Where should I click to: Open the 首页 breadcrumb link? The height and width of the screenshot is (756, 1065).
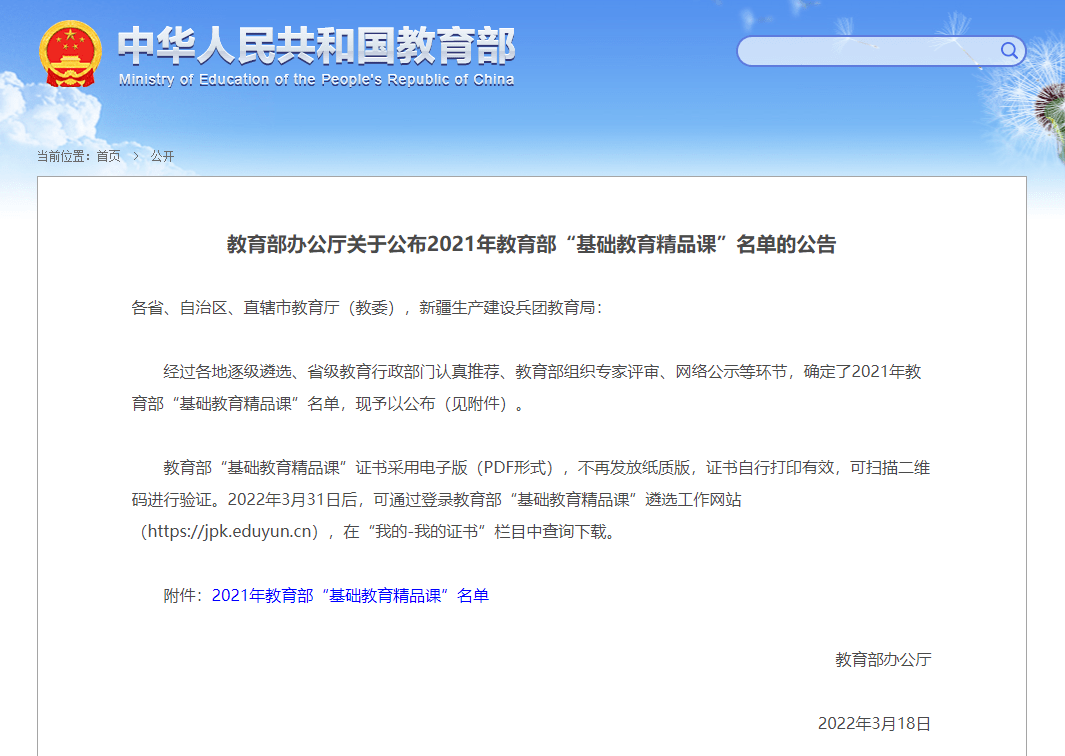(108, 156)
